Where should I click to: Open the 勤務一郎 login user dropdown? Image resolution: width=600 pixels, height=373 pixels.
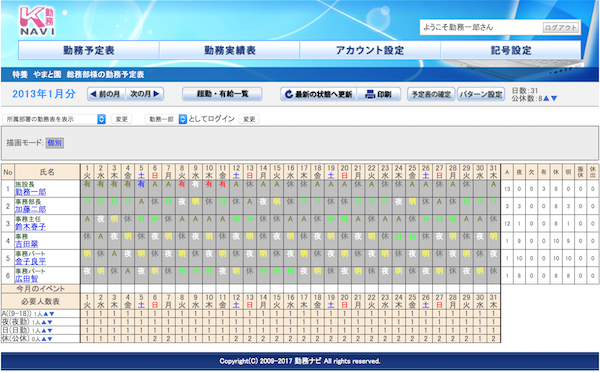166,119
